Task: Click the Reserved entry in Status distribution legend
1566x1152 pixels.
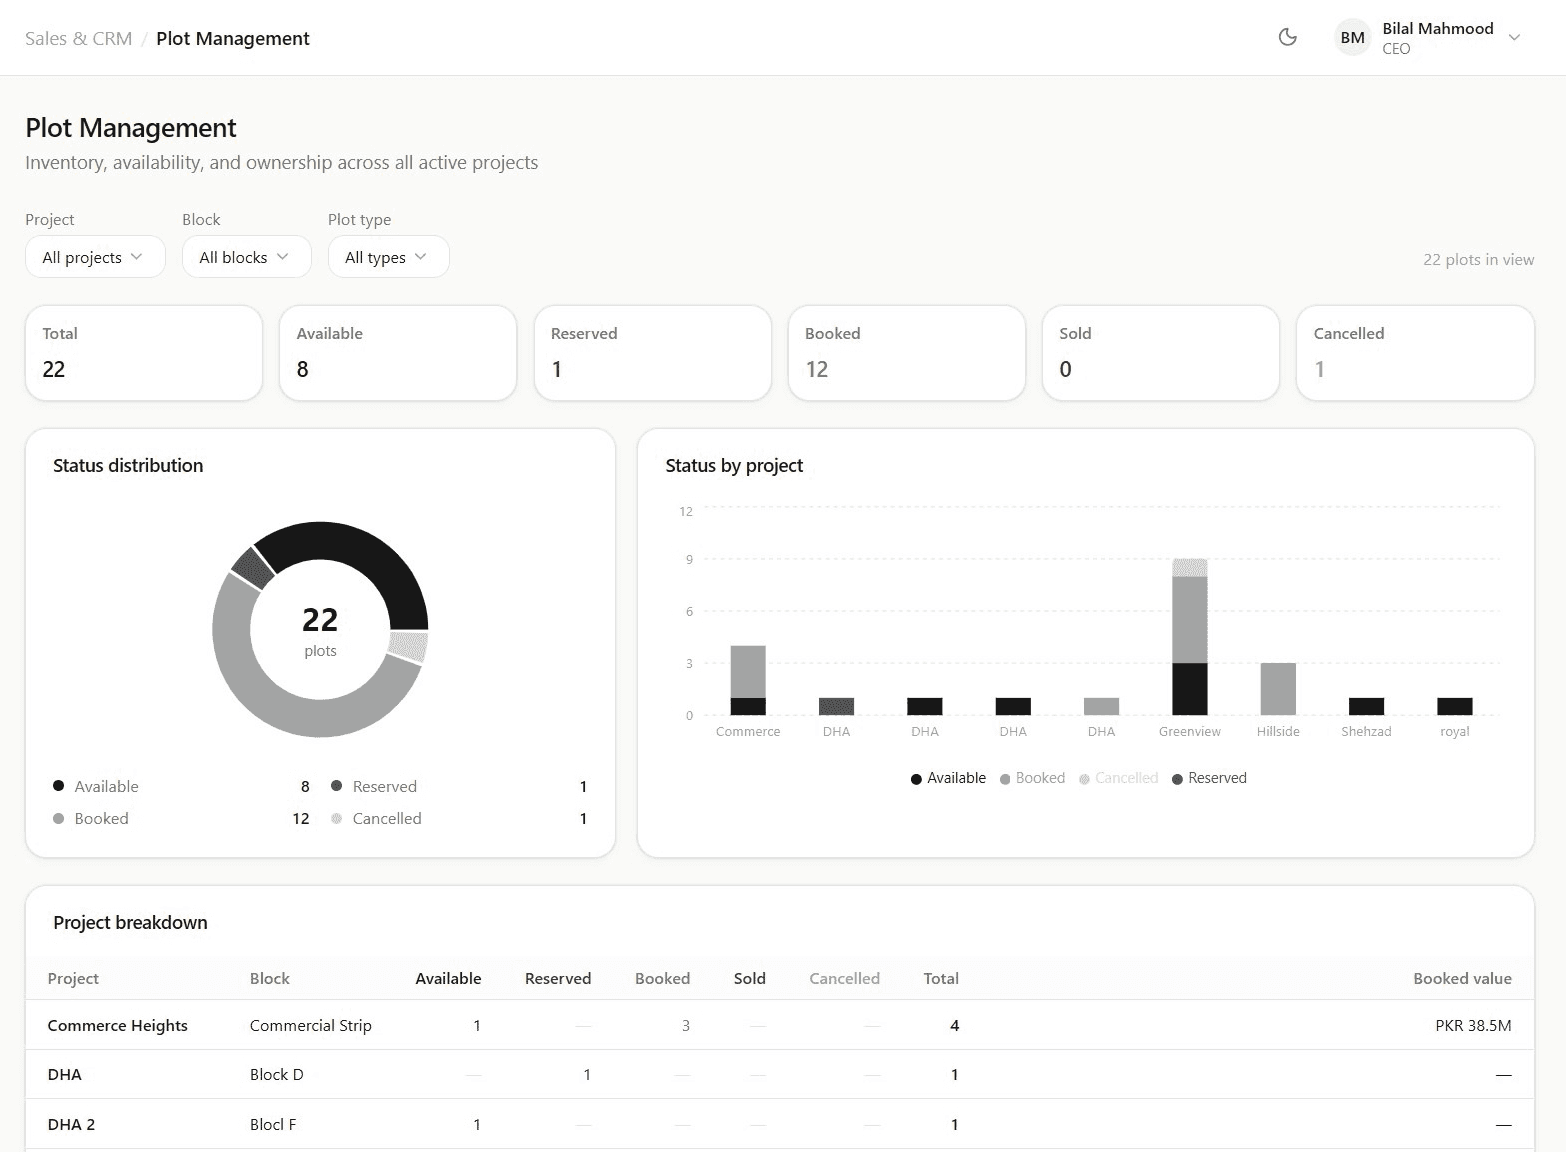Action: 459,786
